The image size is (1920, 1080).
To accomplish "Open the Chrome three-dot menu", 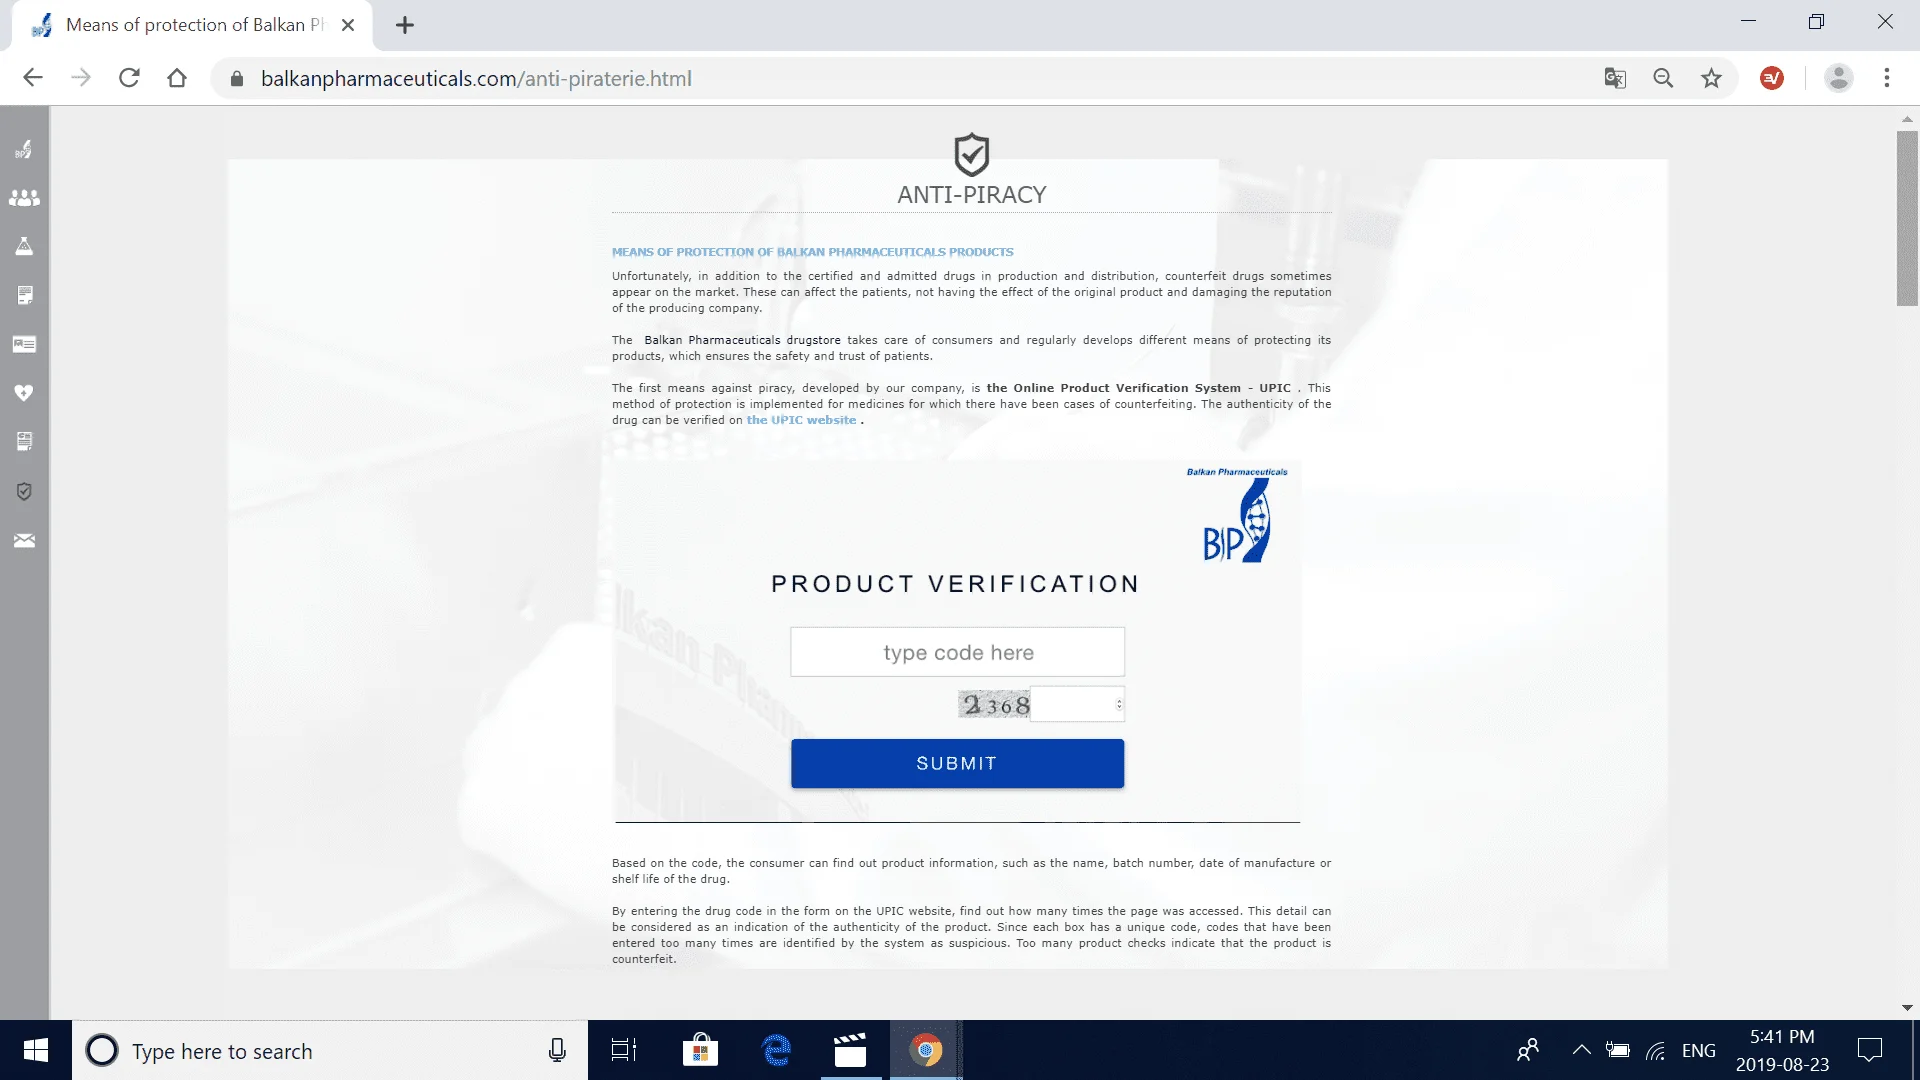I will pos(1887,78).
